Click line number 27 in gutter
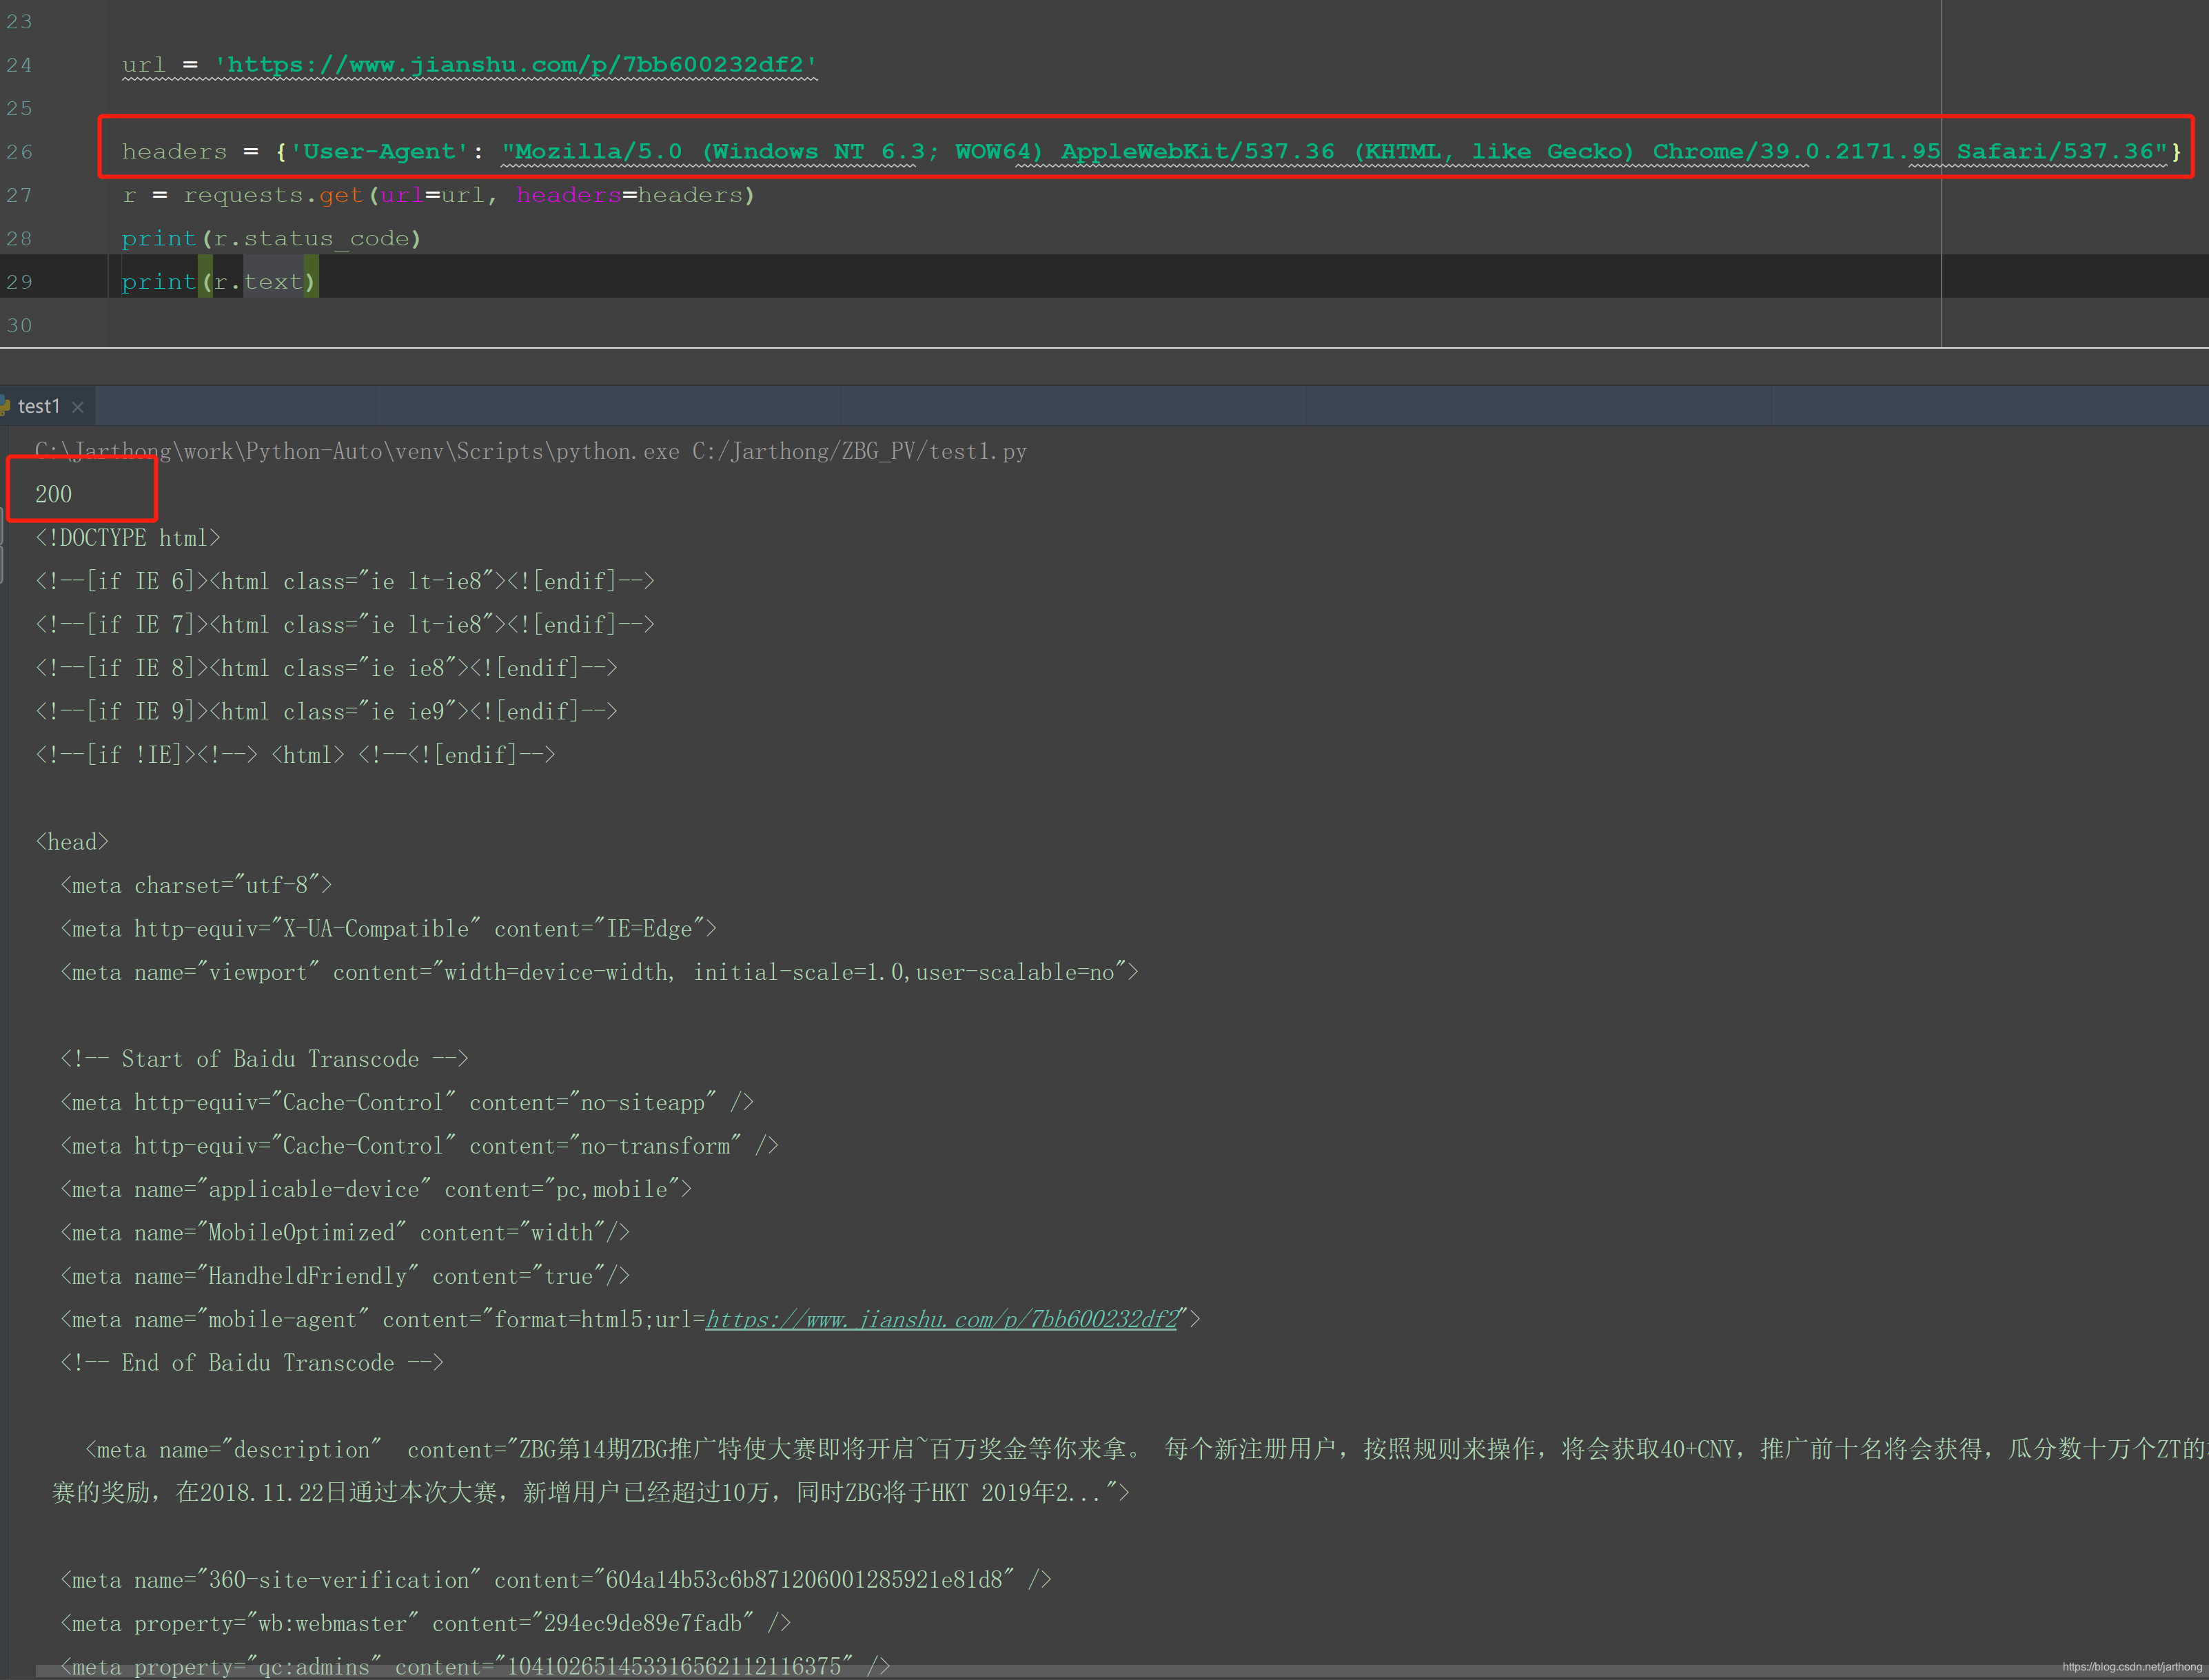 click(19, 195)
